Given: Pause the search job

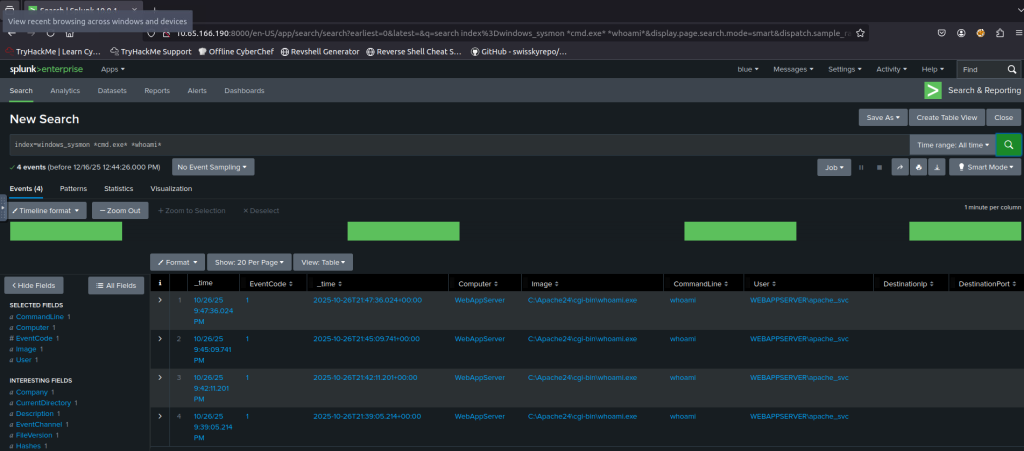Looking at the screenshot, I should 860,167.
